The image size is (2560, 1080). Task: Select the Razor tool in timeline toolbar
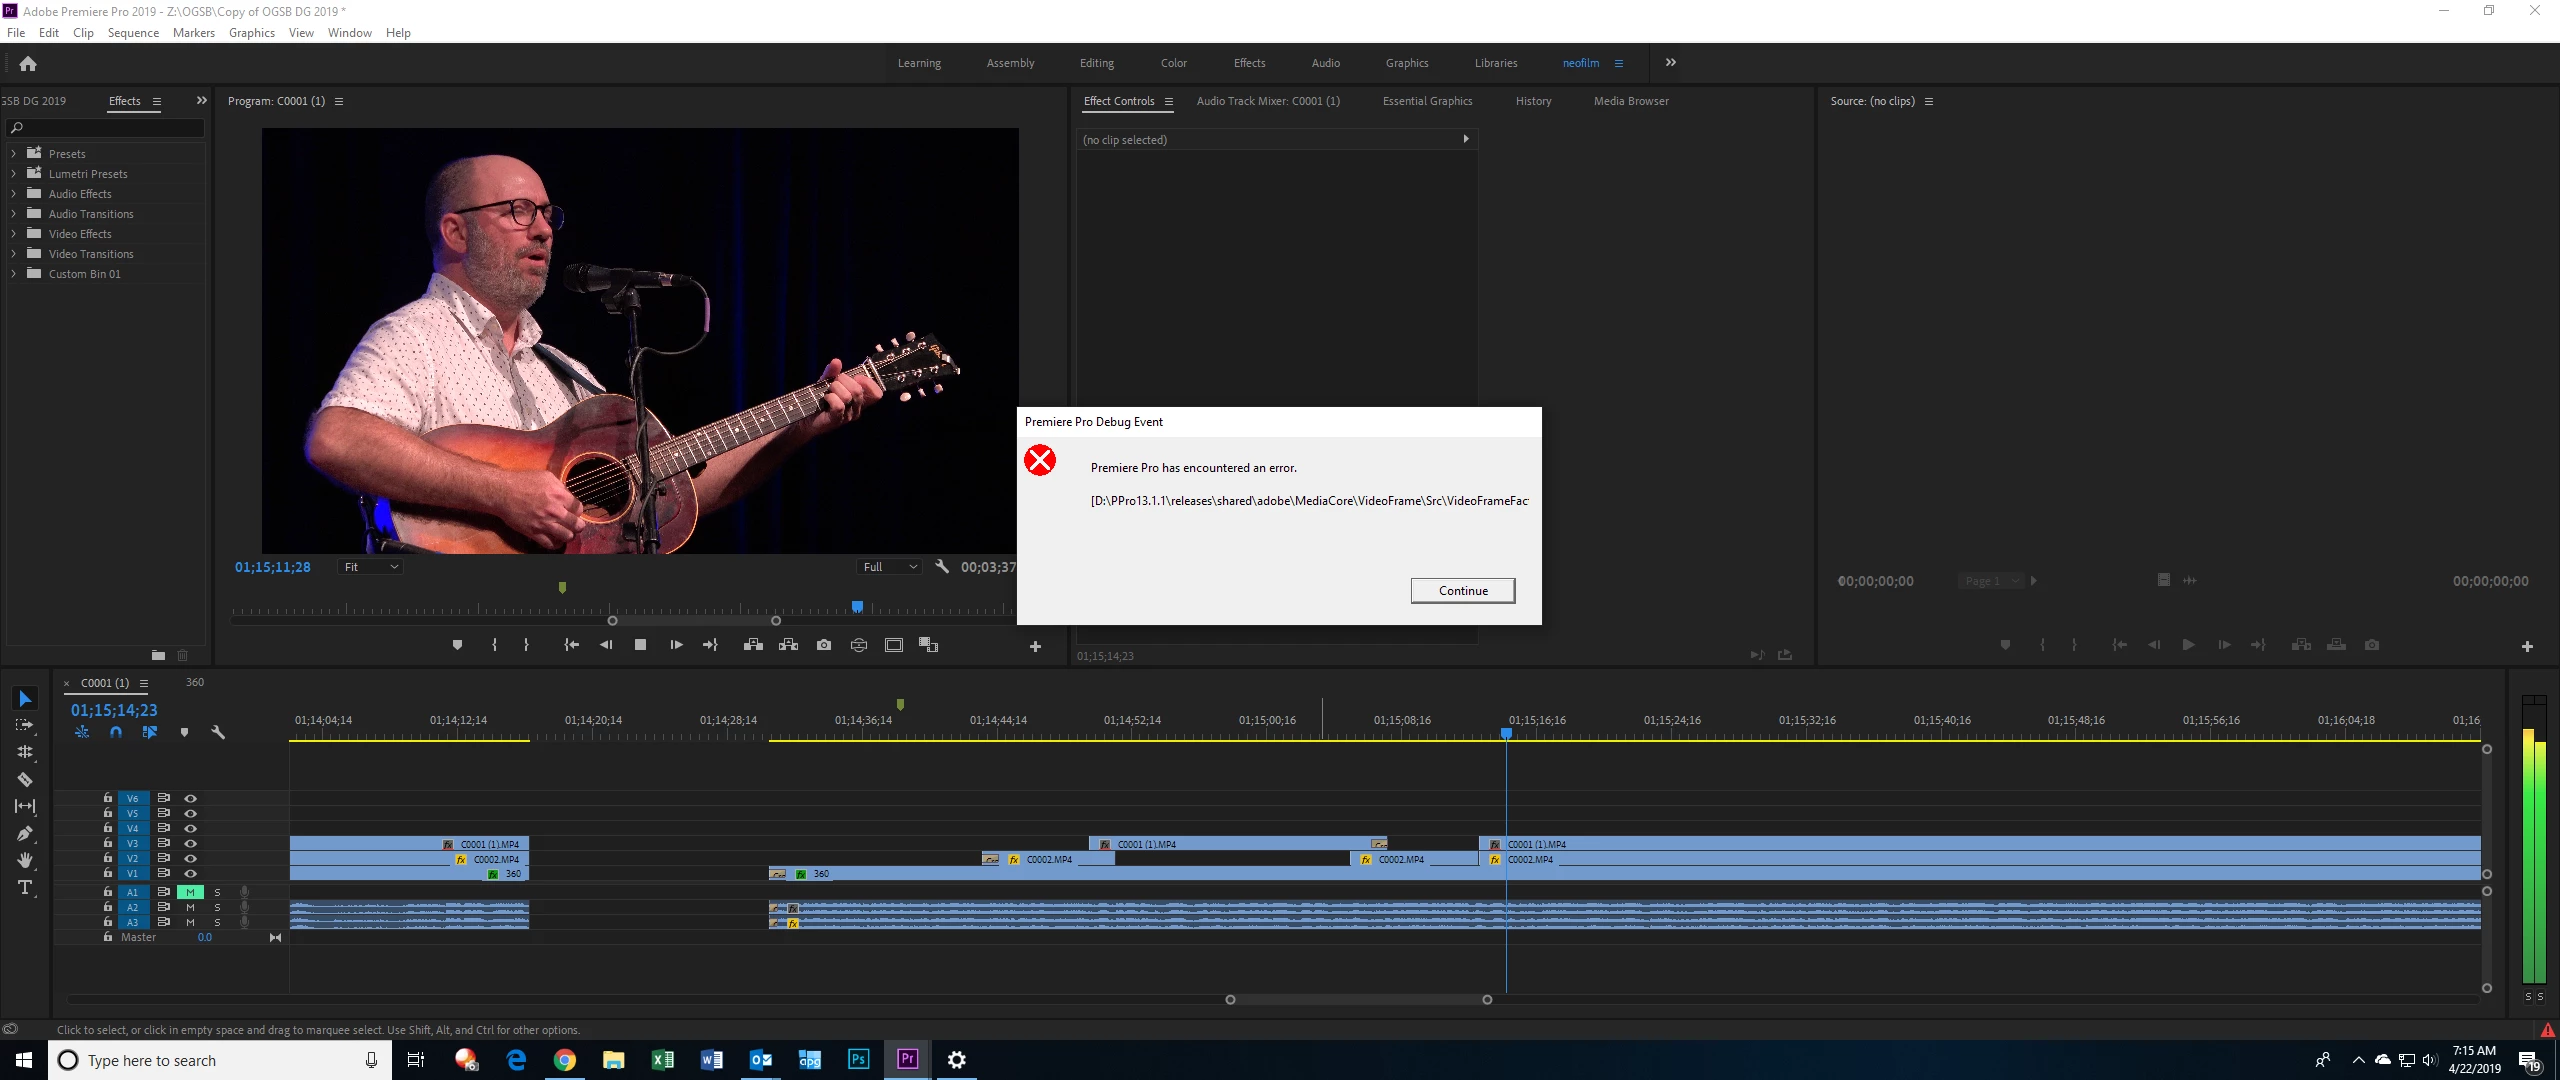pos(25,779)
